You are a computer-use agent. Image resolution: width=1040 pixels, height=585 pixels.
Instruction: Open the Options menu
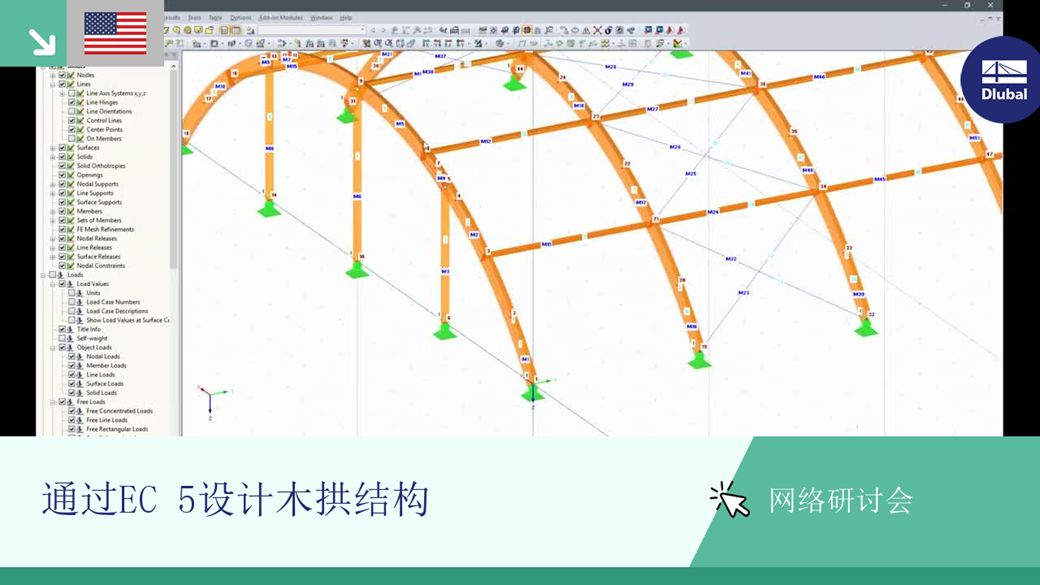tap(240, 18)
